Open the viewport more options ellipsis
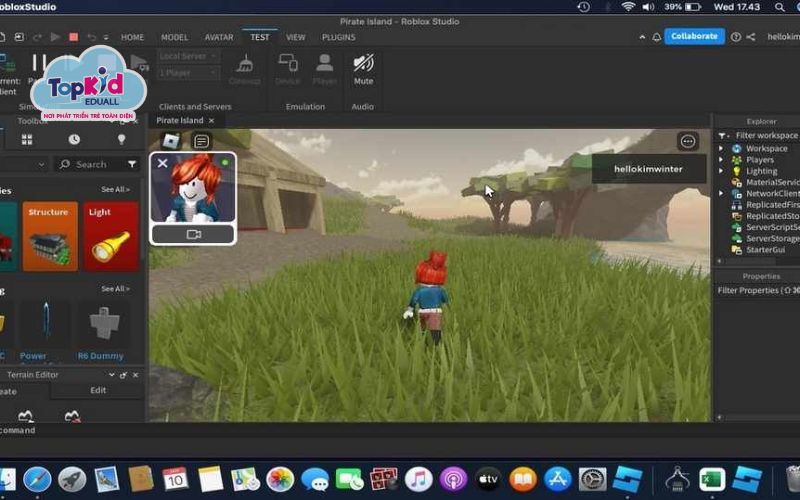 click(688, 141)
